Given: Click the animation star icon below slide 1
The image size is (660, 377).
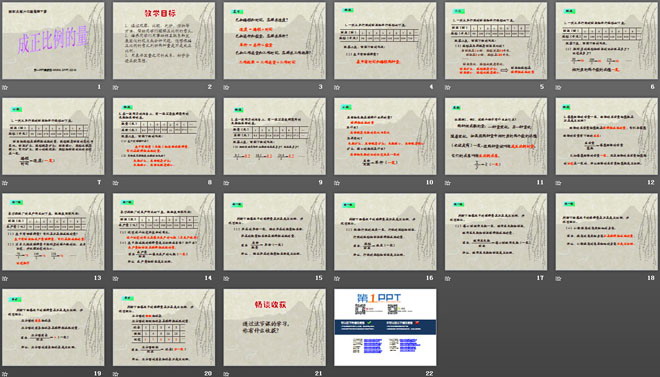Looking at the screenshot, I should (5, 88).
